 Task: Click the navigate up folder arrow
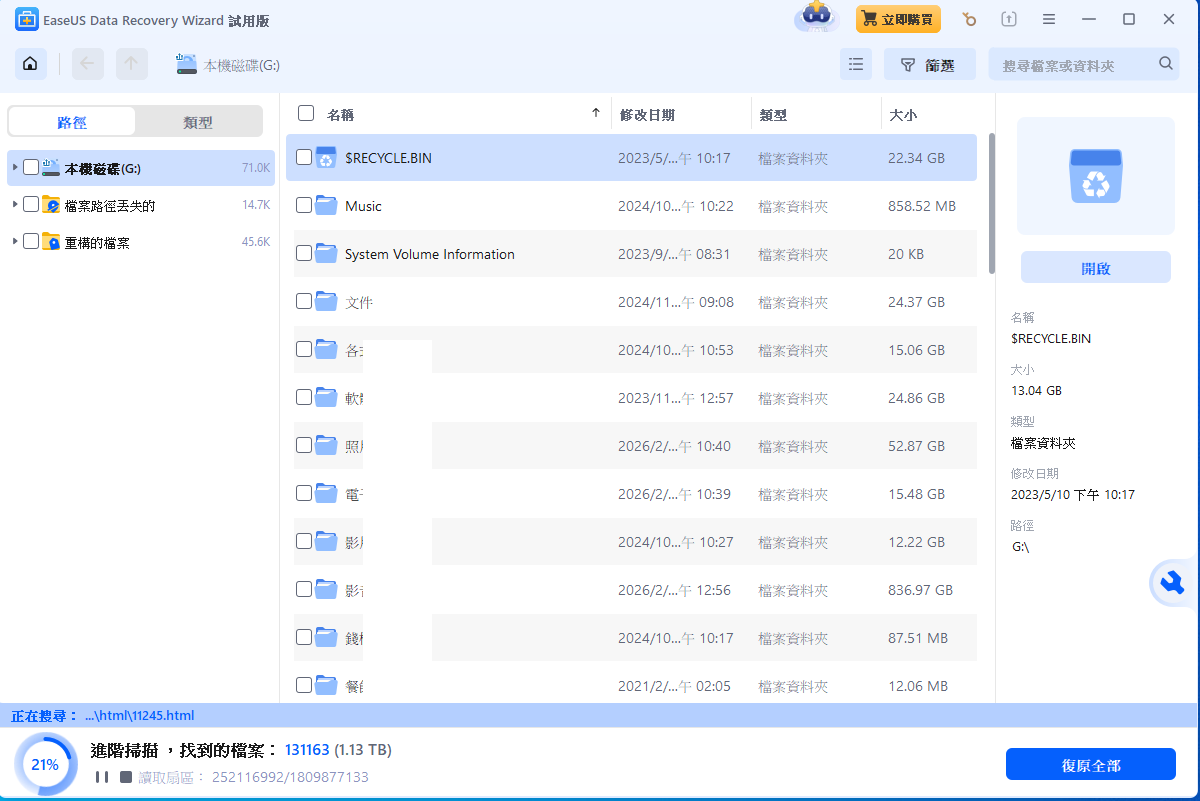tap(149, 63)
